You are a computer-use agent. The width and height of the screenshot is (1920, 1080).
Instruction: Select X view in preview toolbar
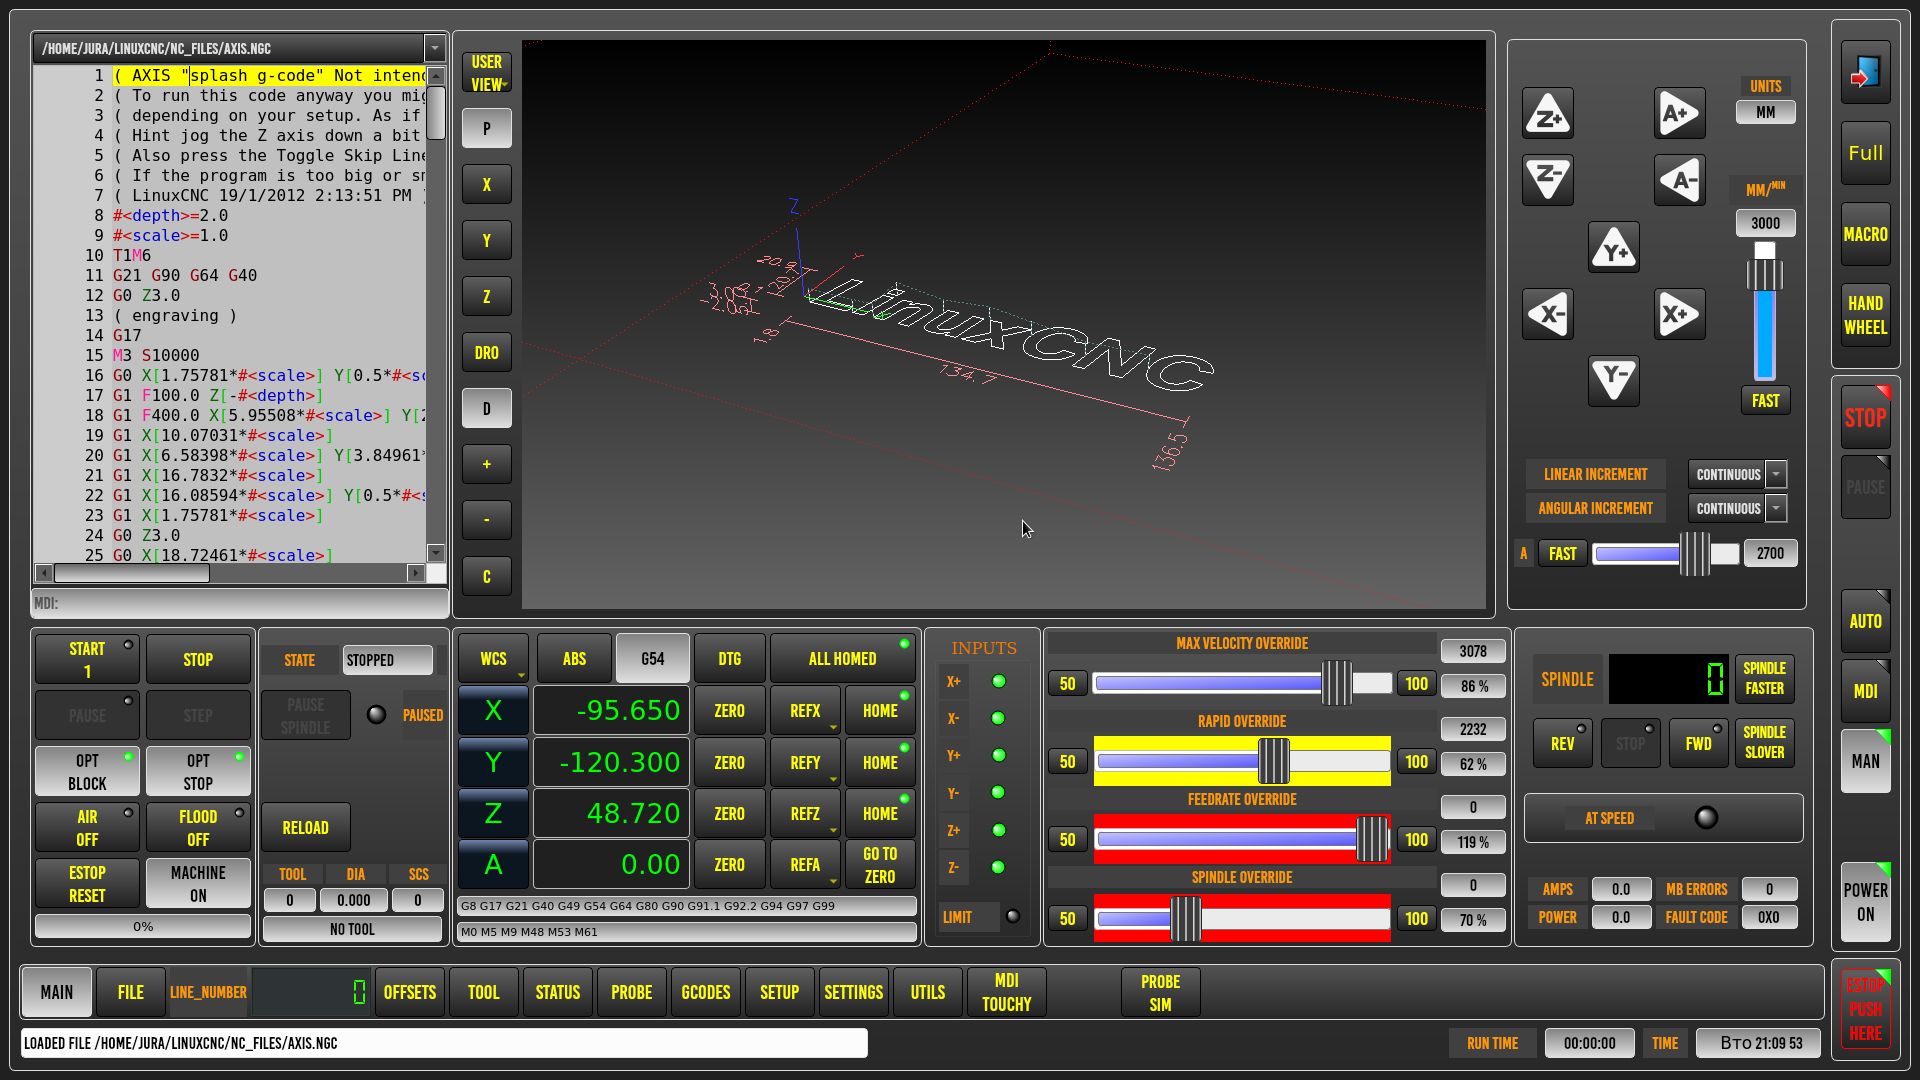click(487, 184)
